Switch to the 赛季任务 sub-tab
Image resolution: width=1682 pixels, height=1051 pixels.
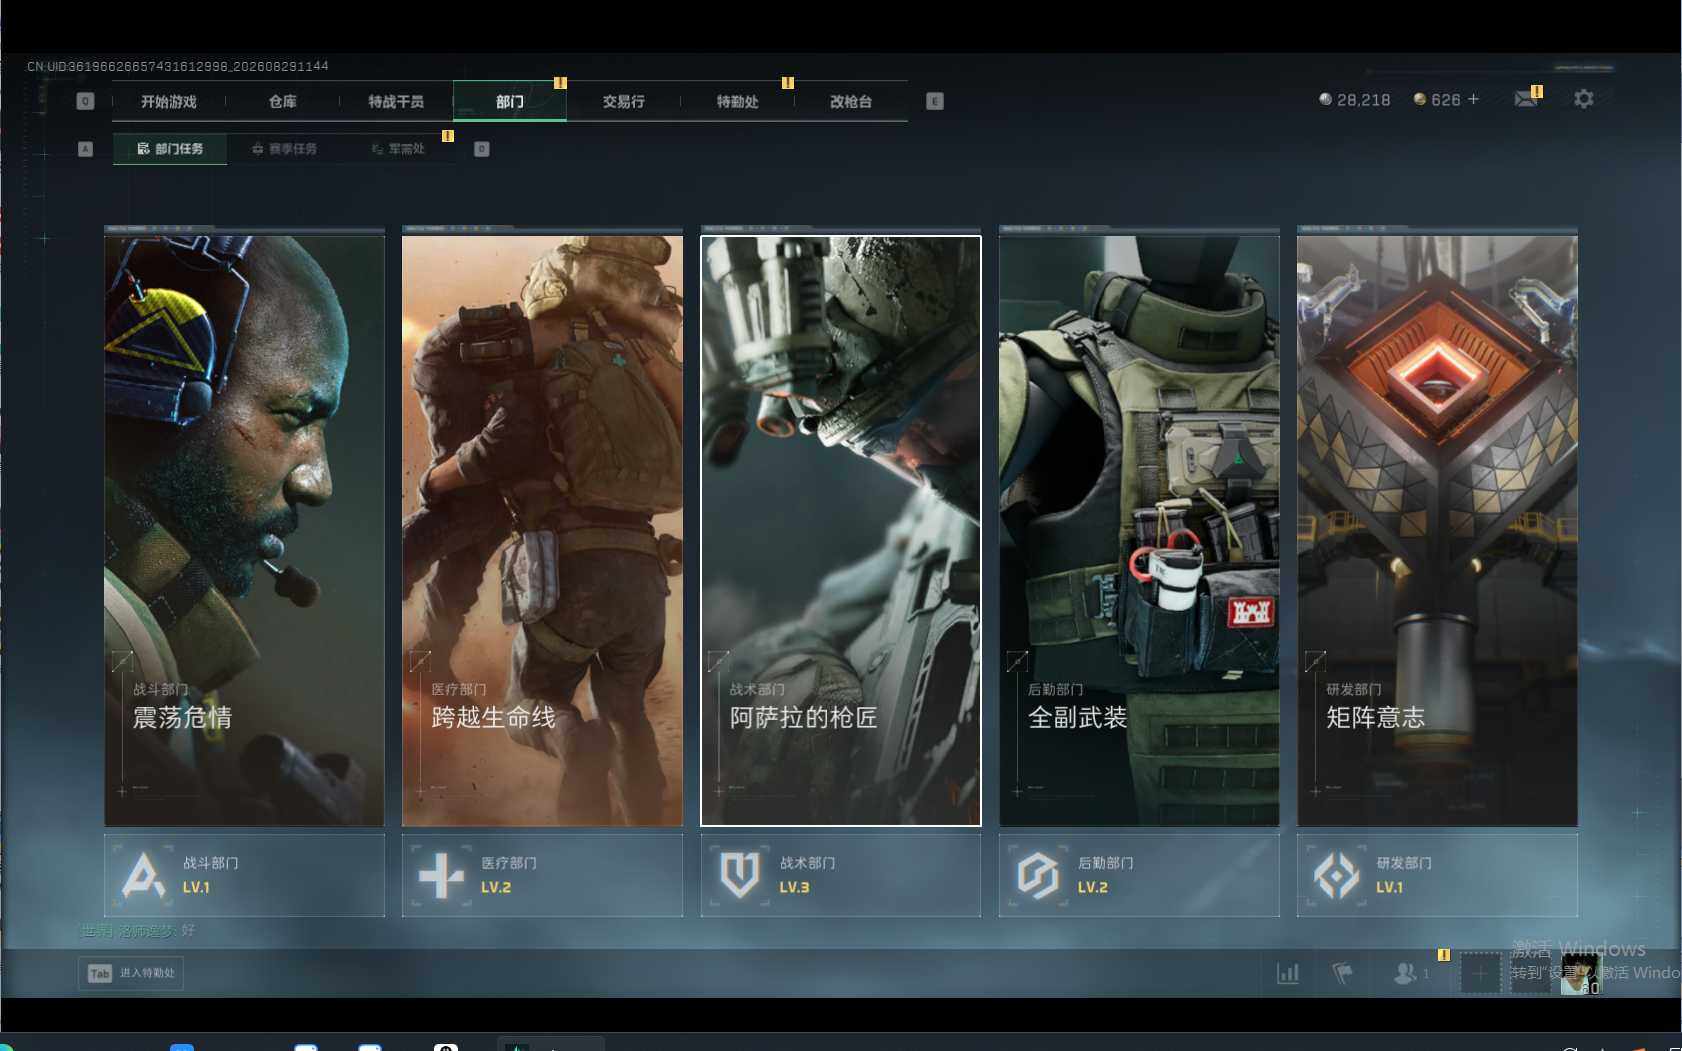pyautogui.click(x=284, y=149)
